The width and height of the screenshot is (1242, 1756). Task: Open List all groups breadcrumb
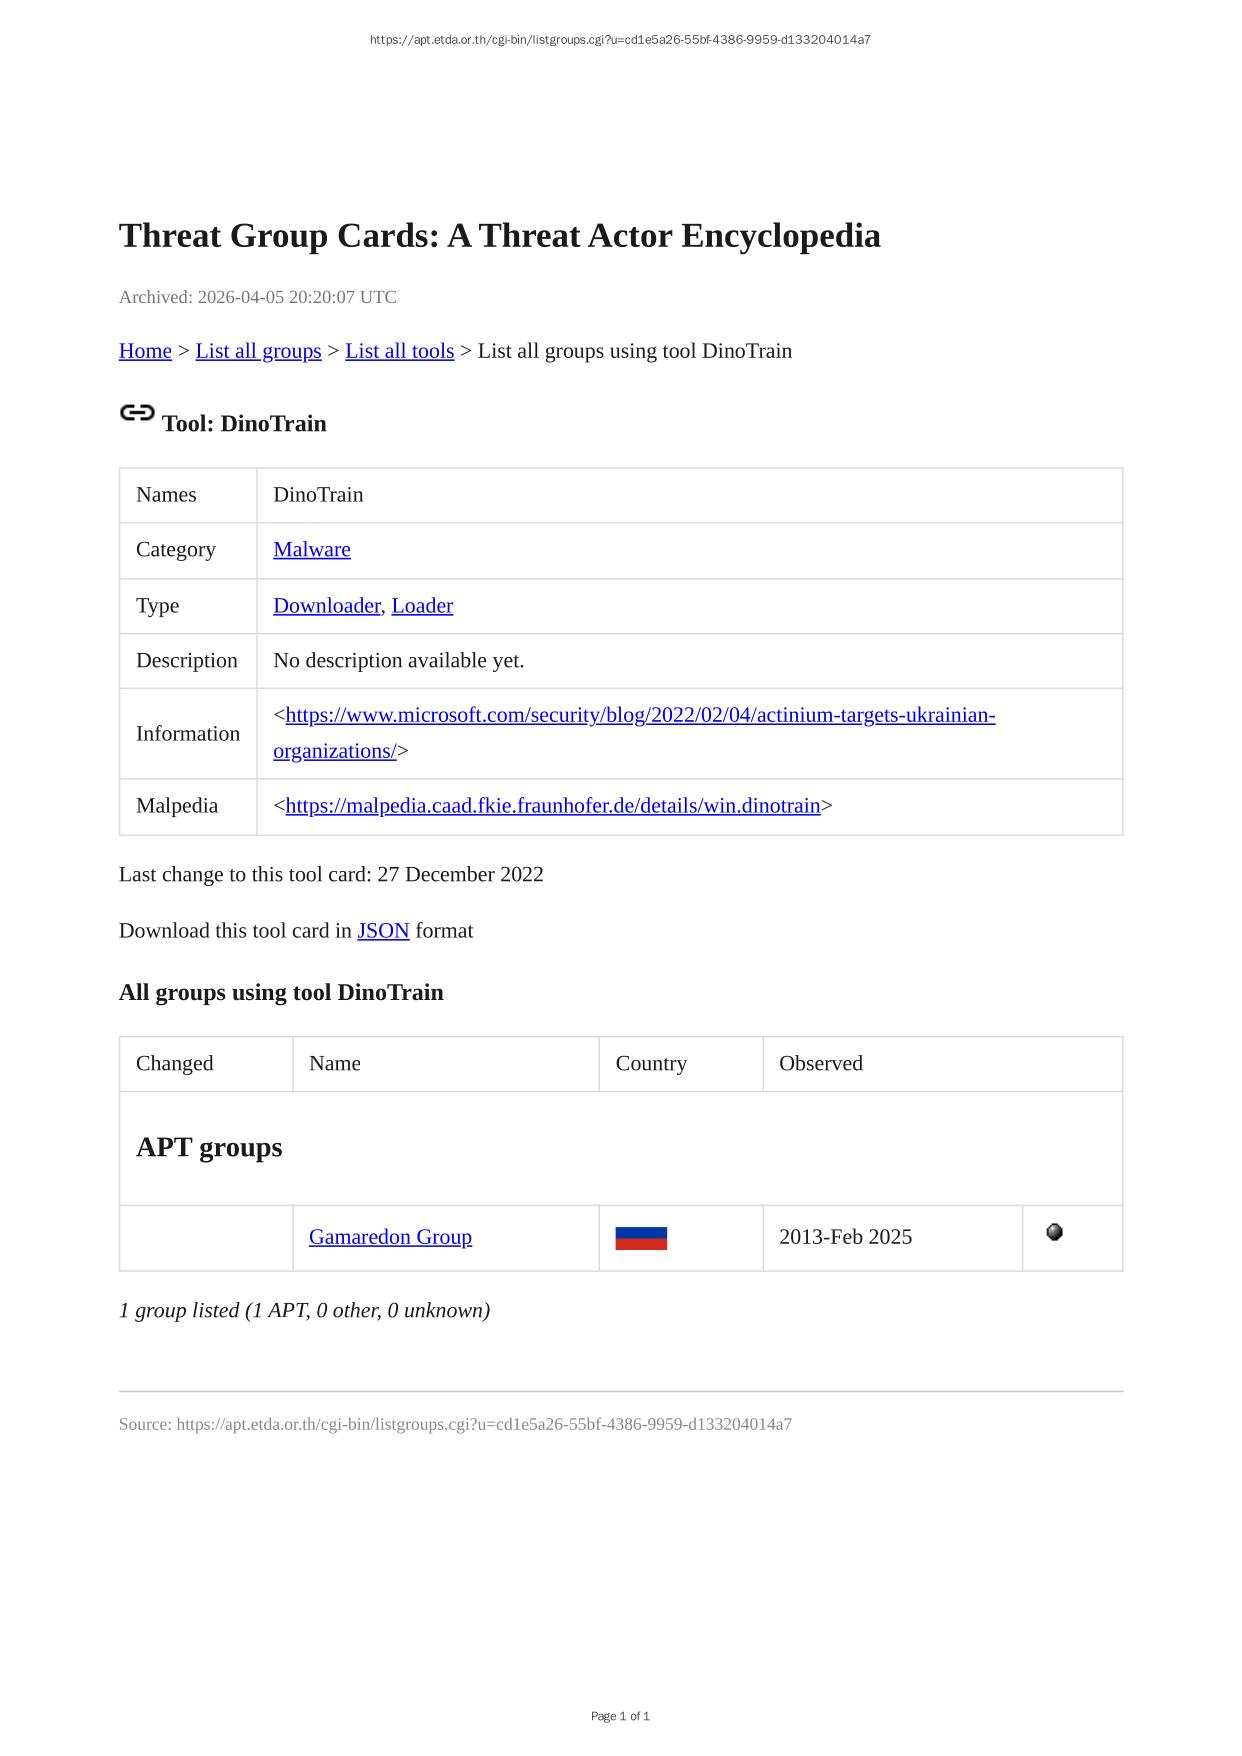tap(258, 351)
